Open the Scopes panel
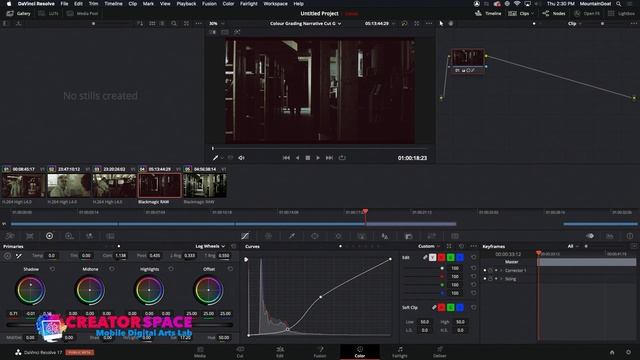Viewport: 640px width, 360px height. tap(610, 236)
